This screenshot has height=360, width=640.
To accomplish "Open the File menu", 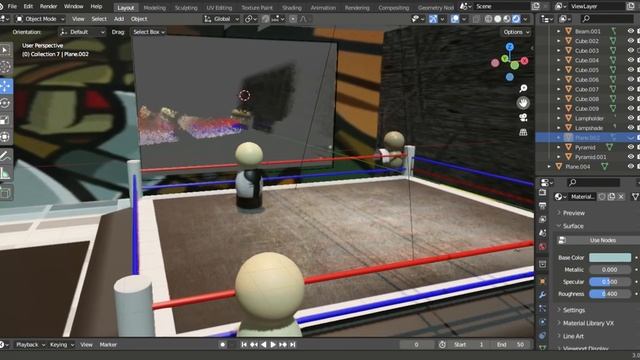I will (12, 7).
